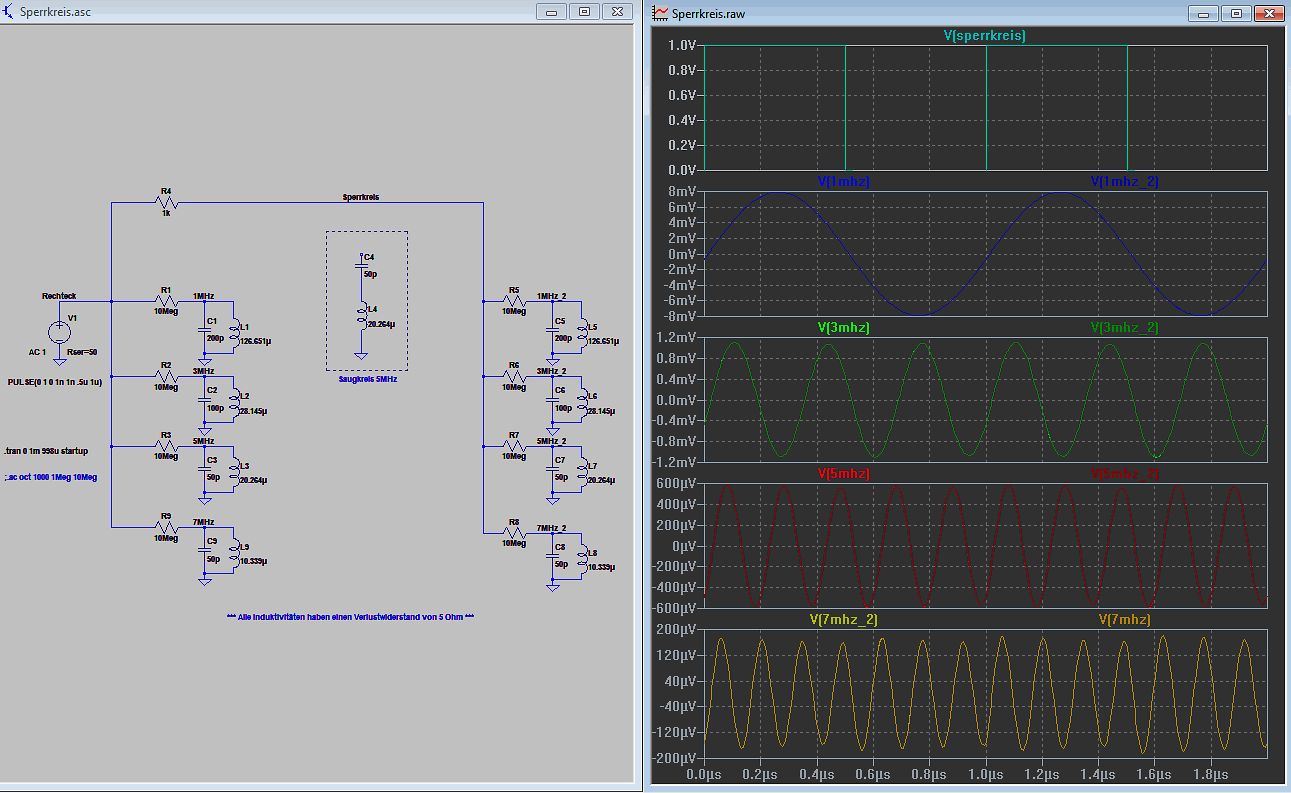Click the commented .ac oct directive text
This screenshot has height=793, width=1291.
(x=51, y=478)
